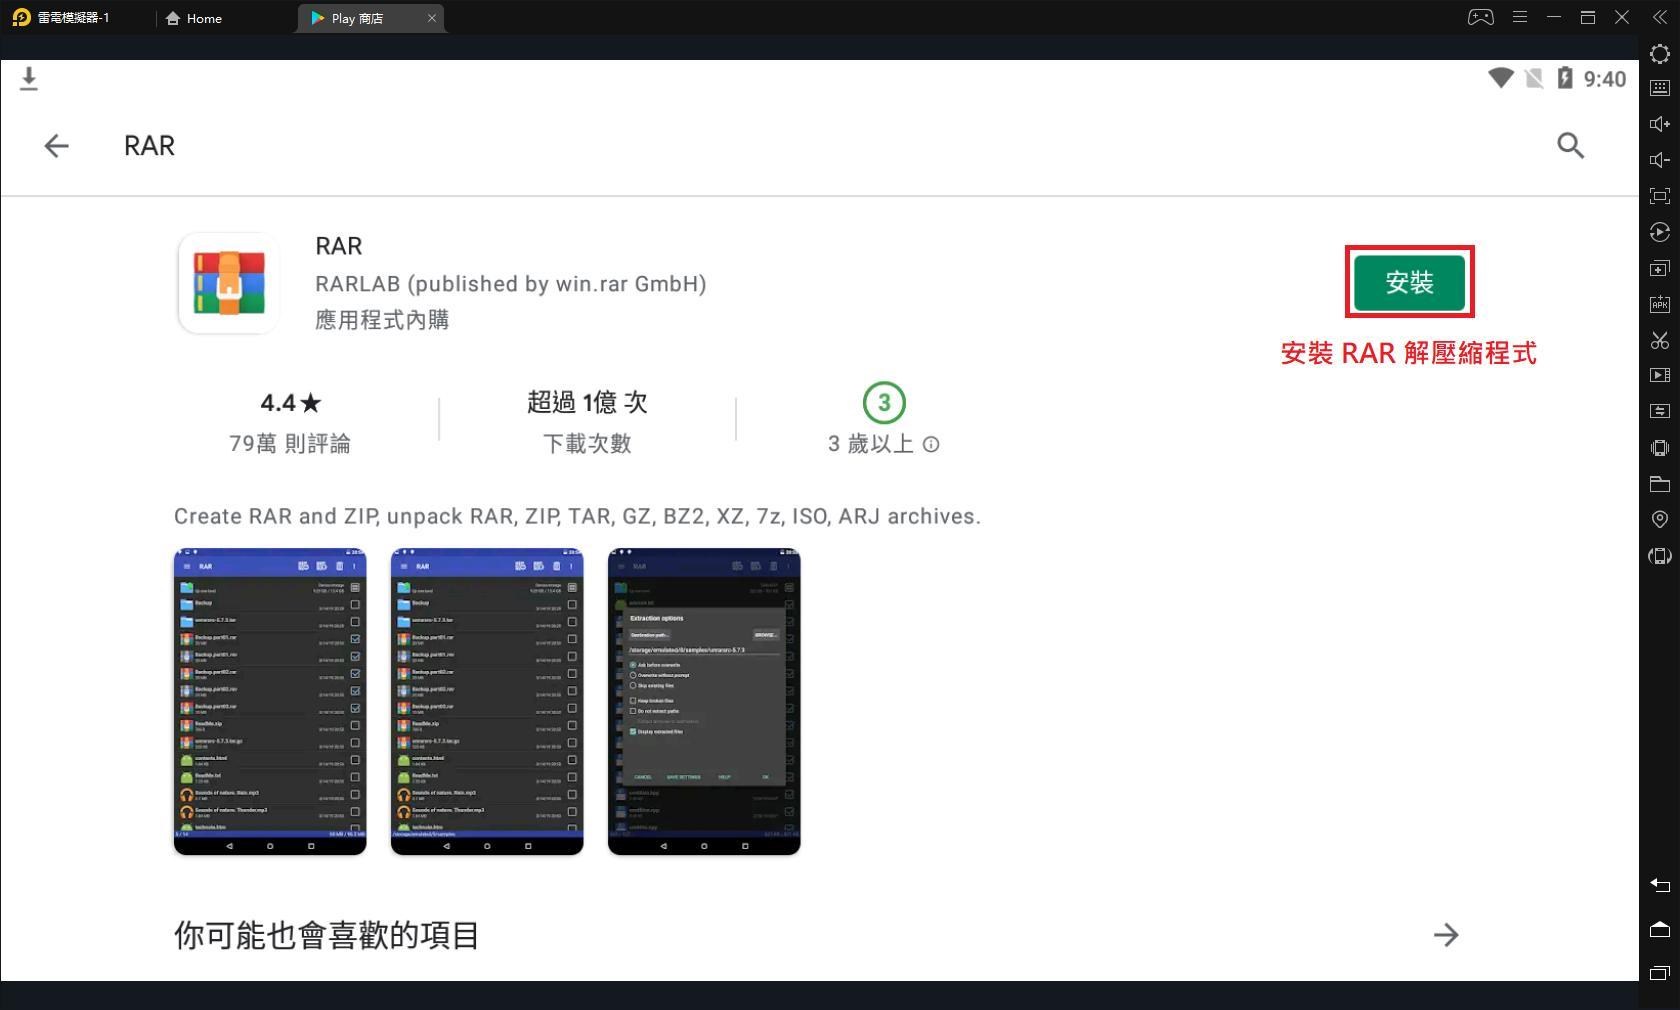The height and width of the screenshot is (1010, 1680).
Task: Open the Android recents button in sidebar
Action: point(1660,972)
